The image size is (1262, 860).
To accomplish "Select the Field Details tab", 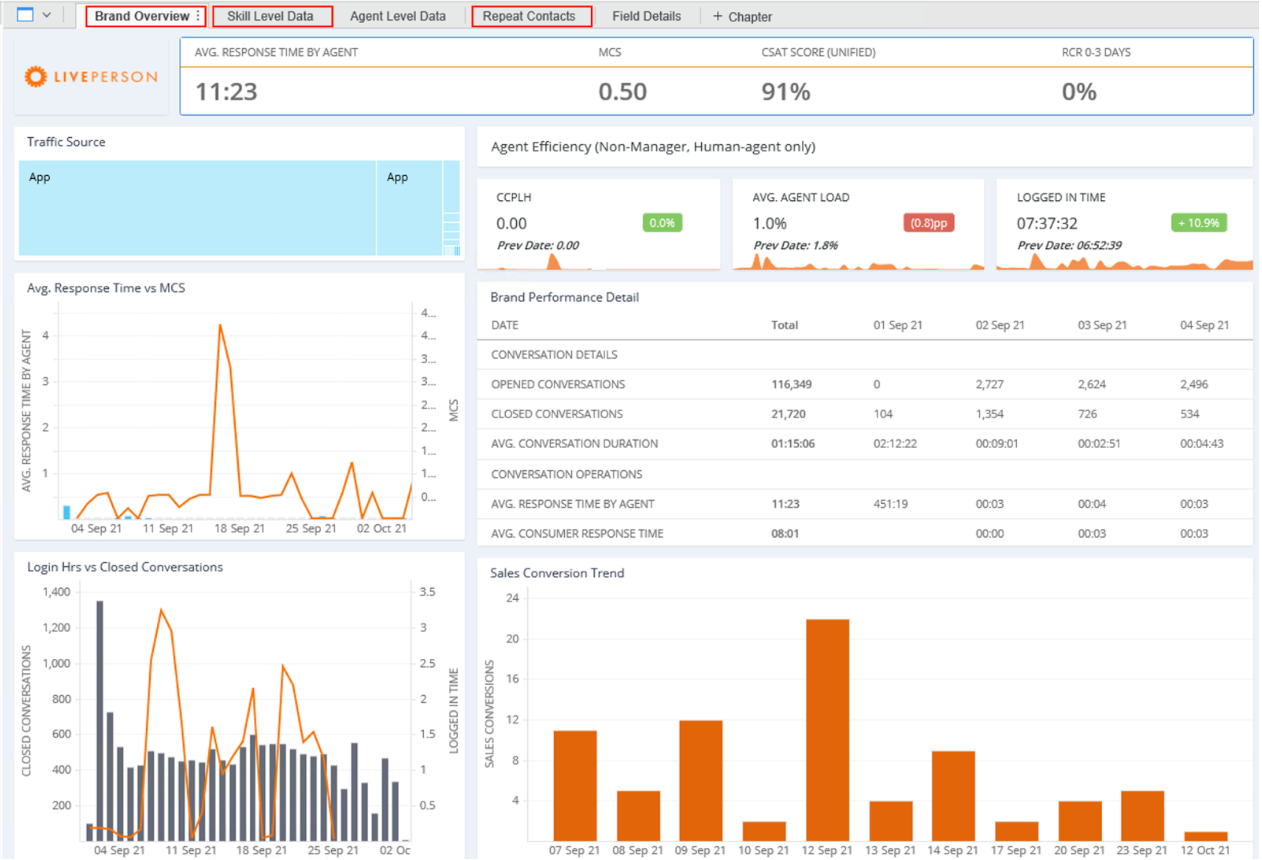I will coord(646,16).
